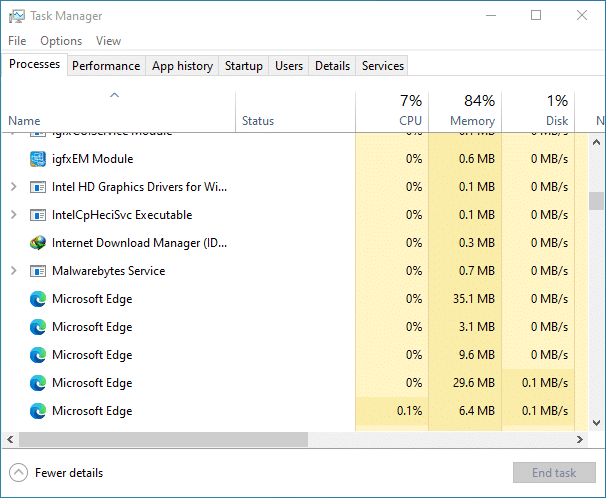The height and width of the screenshot is (498, 606).
Task: Select IntelCpHeciSvc Executable process name
Action: [122, 215]
